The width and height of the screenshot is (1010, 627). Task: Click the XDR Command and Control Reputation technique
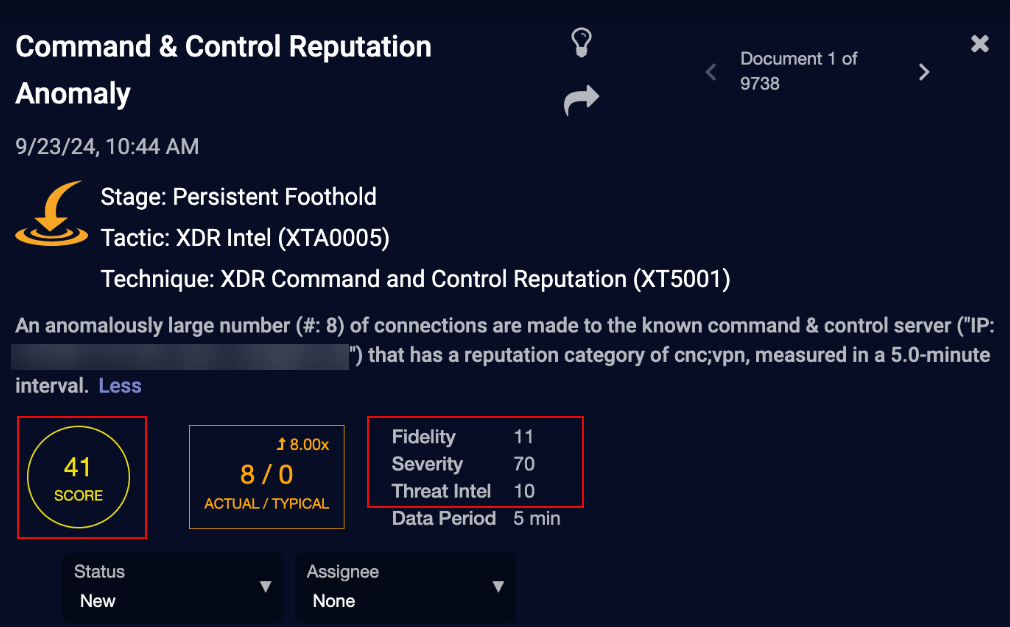(x=415, y=279)
